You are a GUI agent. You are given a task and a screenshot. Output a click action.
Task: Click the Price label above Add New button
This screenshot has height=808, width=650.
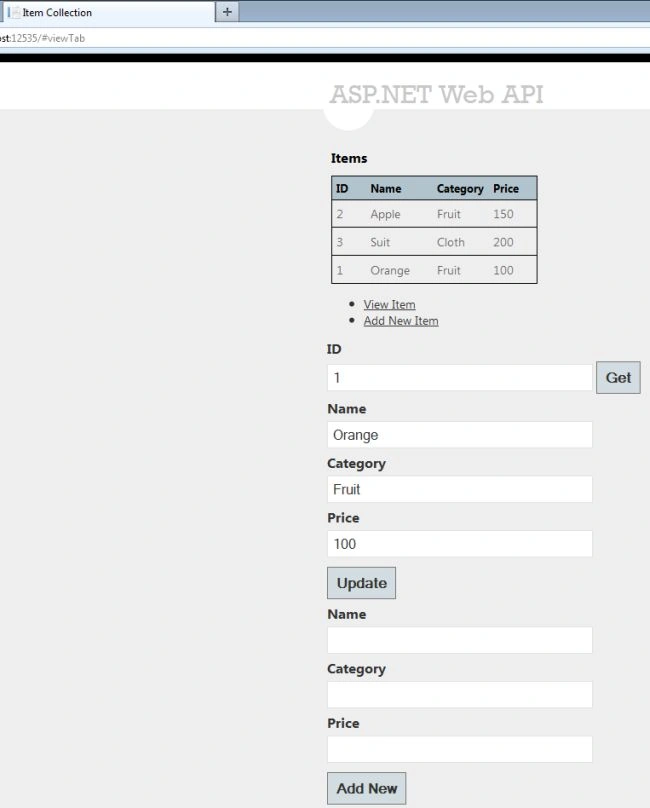pyautogui.click(x=343, y=723)
